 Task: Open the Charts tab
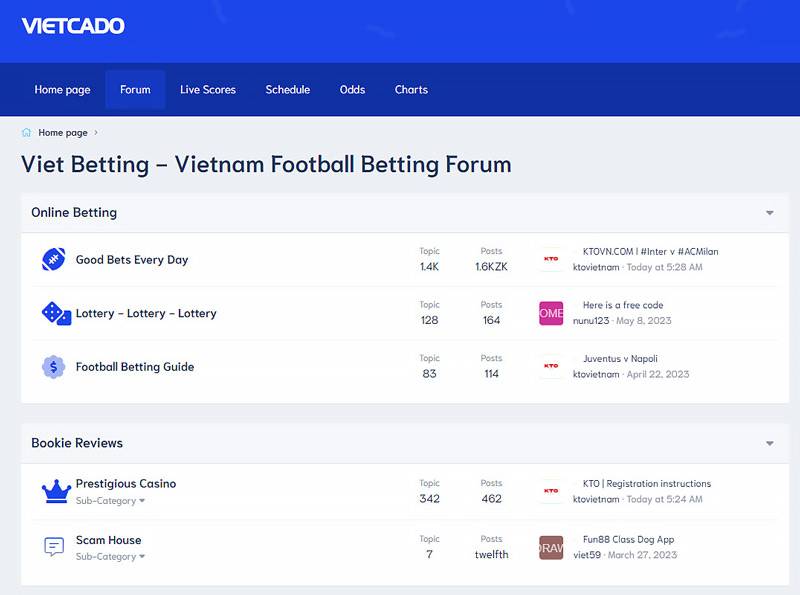click(411, 90)
